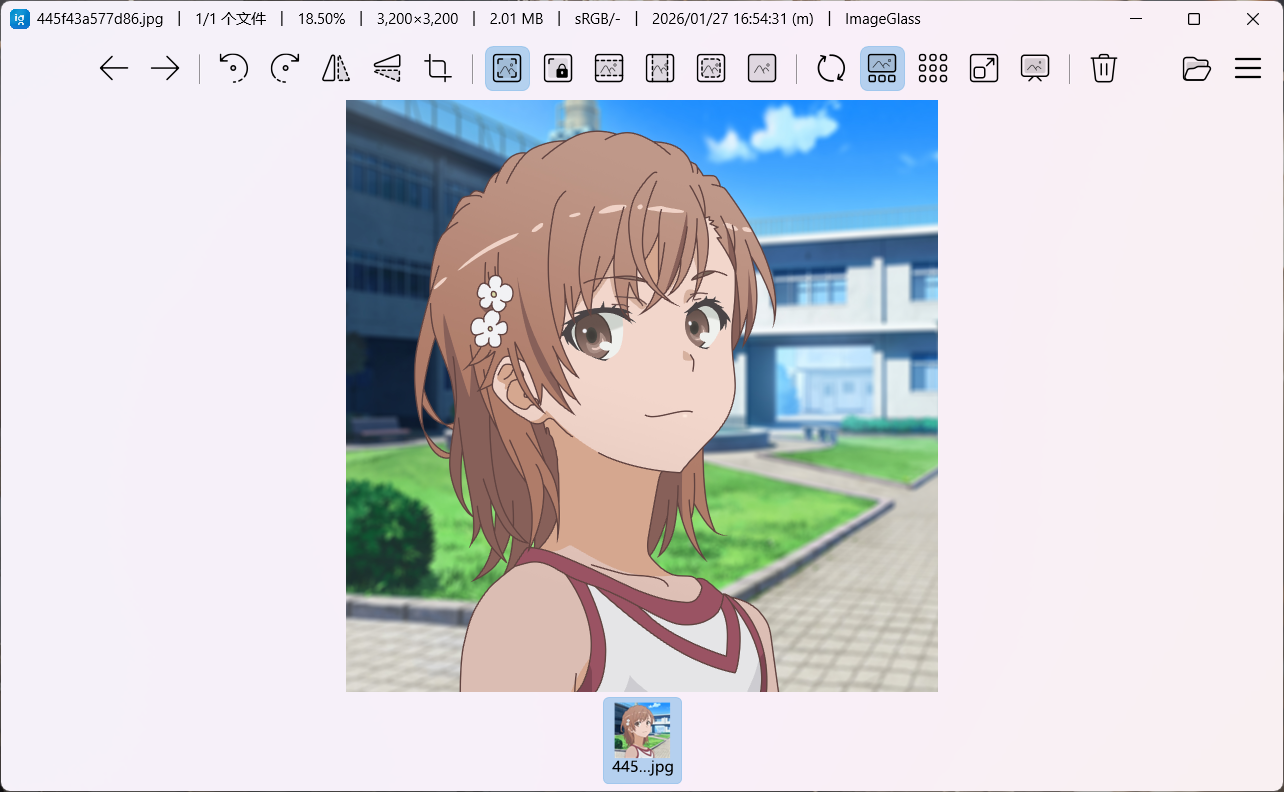
Task: Go to the previous image arrow
Action: [x=114, y=69]
